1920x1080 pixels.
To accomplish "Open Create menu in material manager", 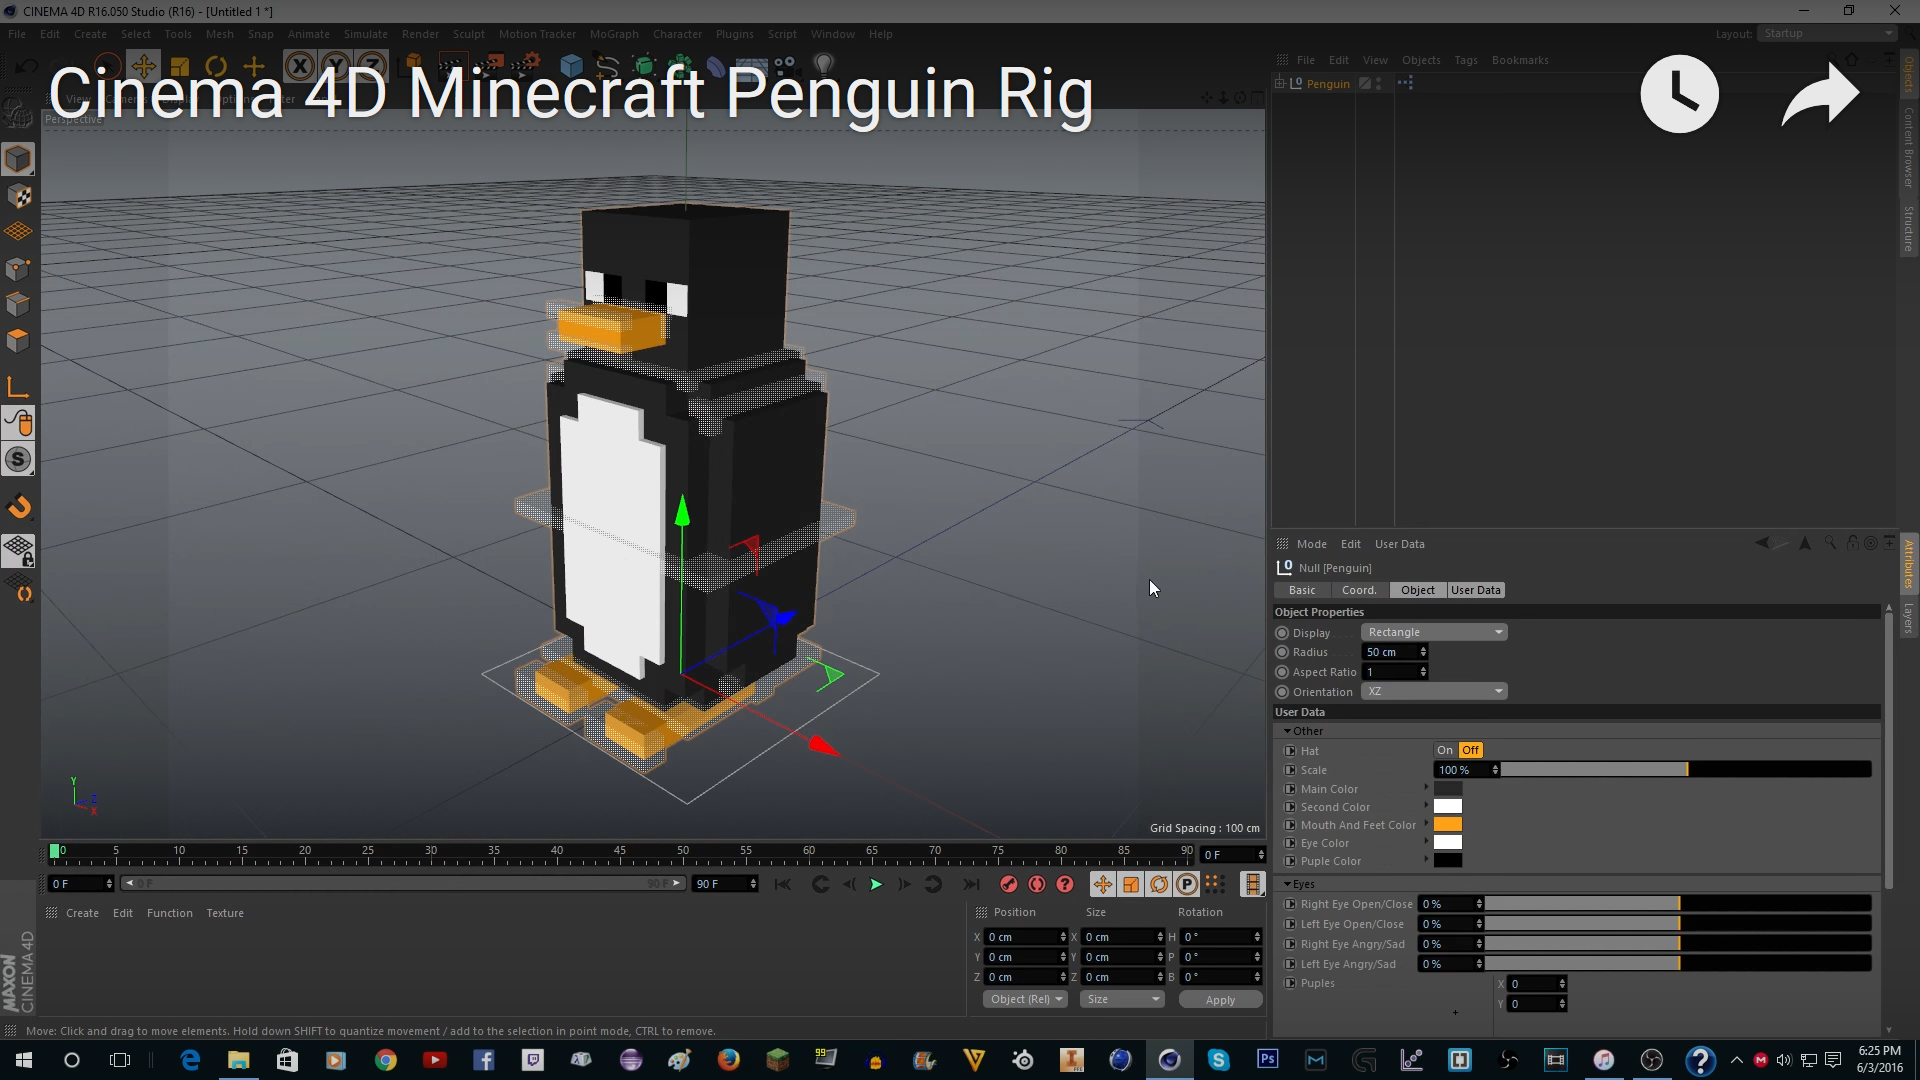I will [82, 913].
